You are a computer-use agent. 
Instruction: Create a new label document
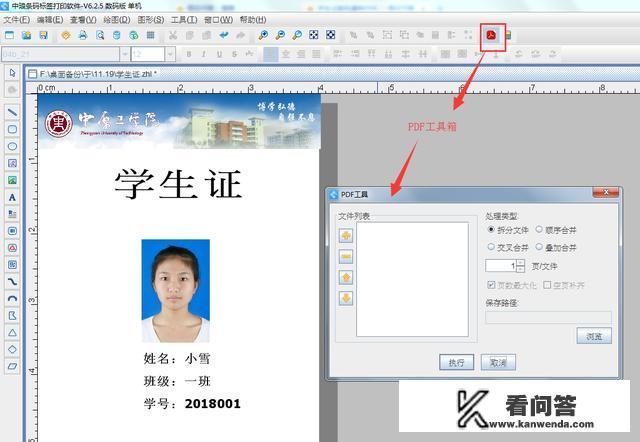tap(9, 35)
